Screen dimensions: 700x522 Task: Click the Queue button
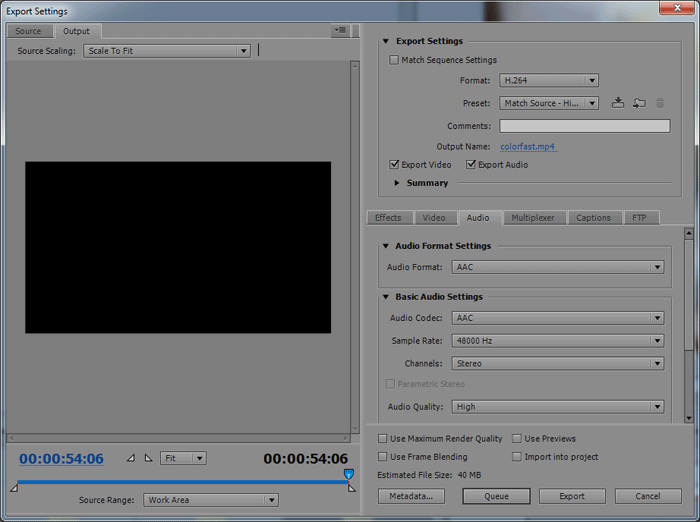496,496
